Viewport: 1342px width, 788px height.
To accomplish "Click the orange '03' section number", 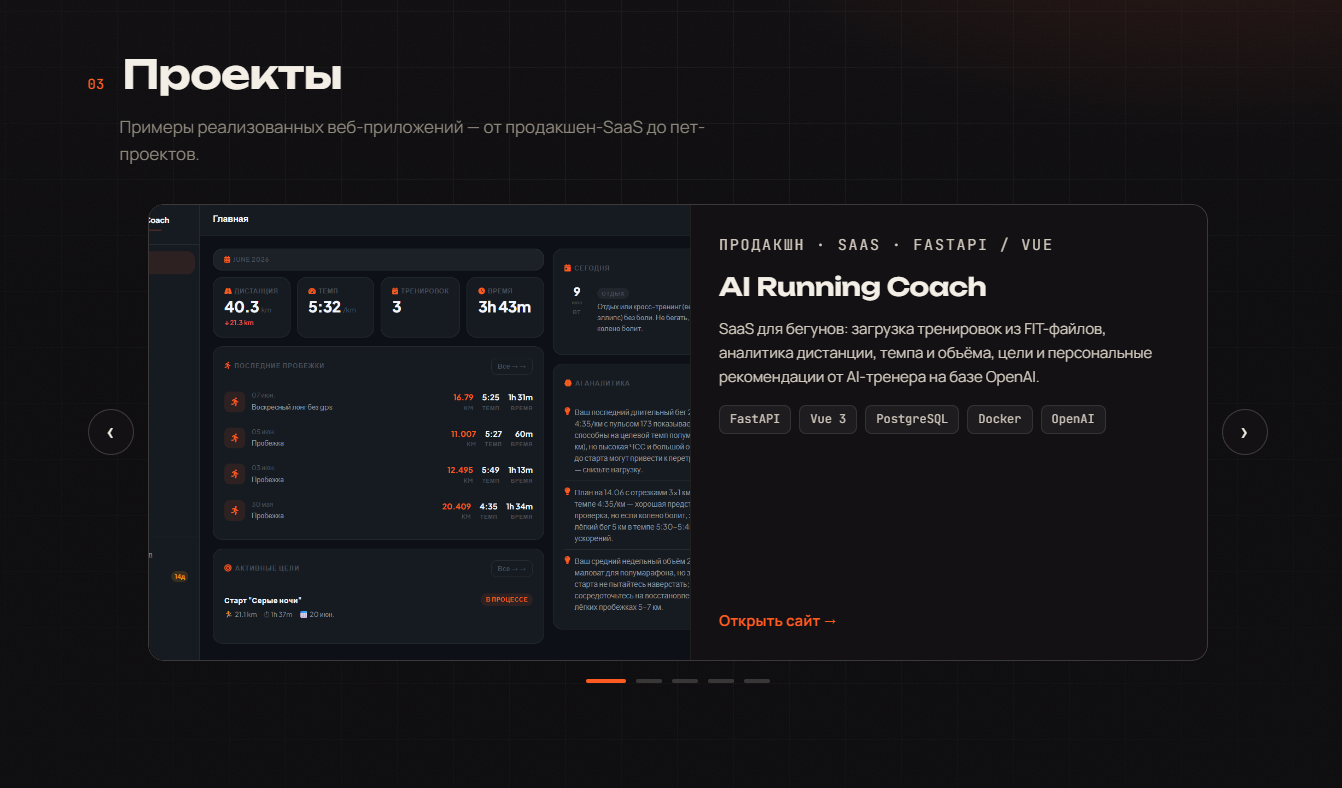I will pos(96,85).
